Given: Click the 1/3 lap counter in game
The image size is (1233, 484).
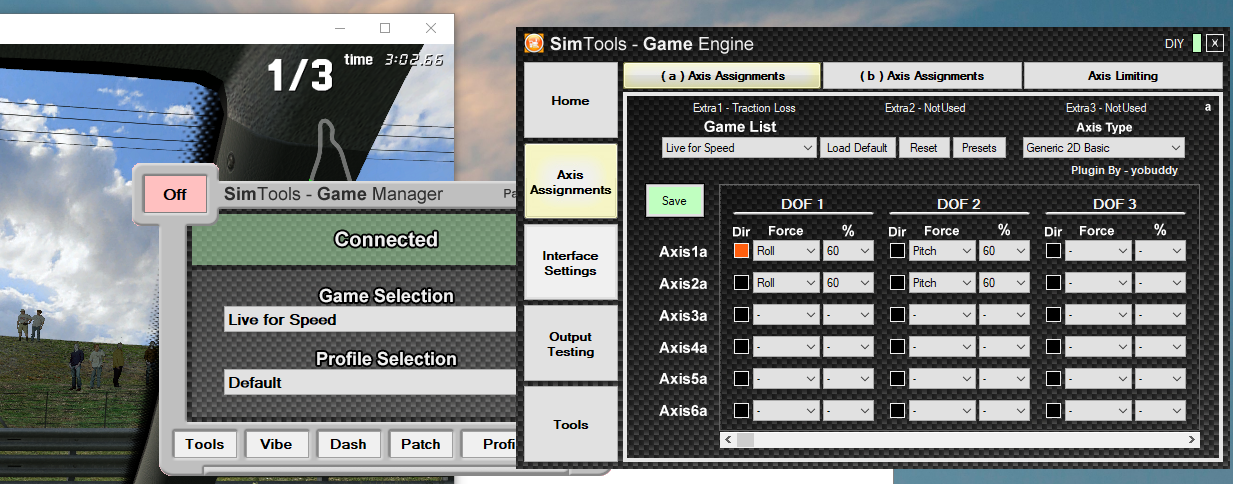Looking at the screenshot, I should pos(300,75).
